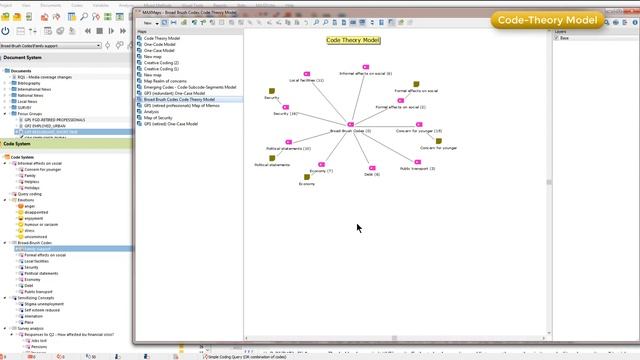Open the Documents menu

[51, 5]
